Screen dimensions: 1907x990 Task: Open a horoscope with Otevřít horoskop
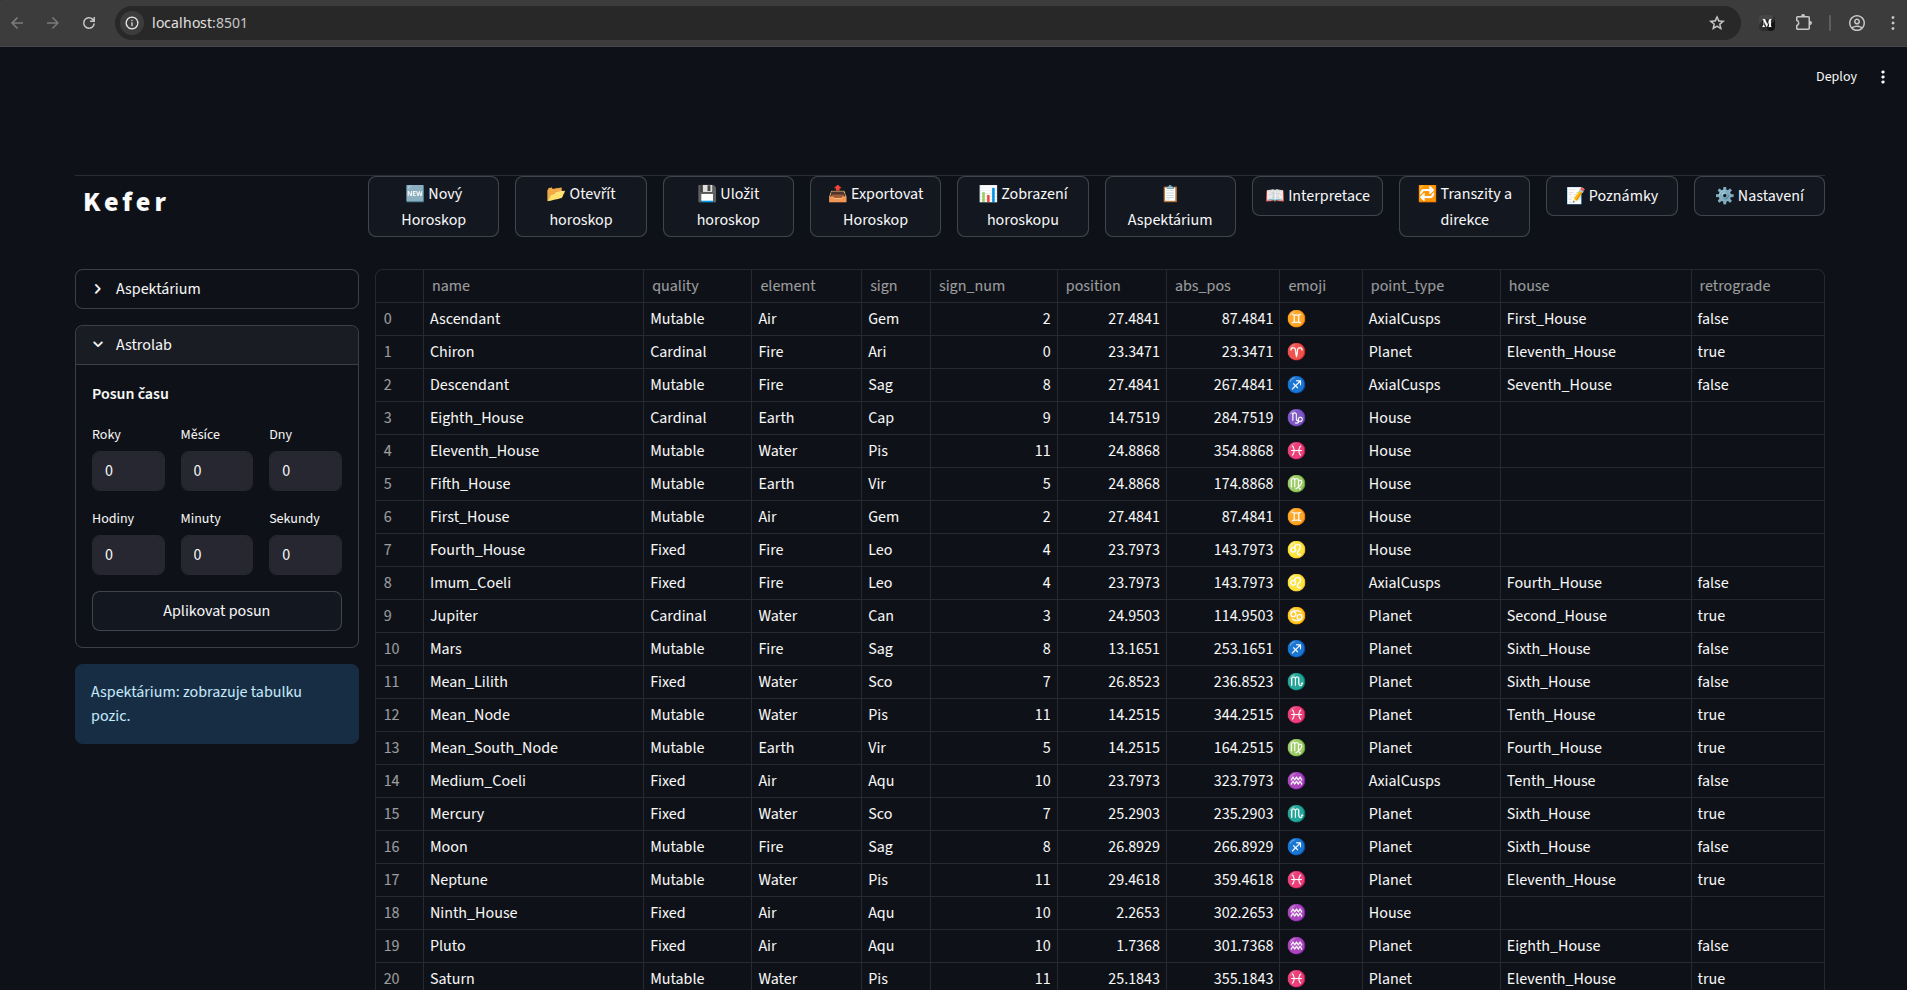coord(581,207)
